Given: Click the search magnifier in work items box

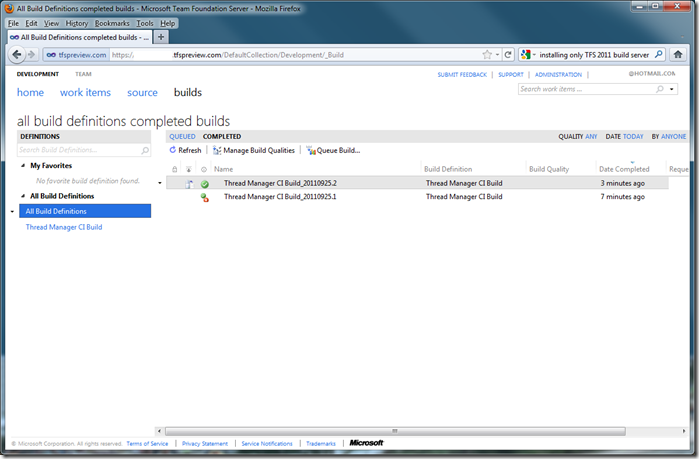Looking at the screenshot, I should click(659, 90).
